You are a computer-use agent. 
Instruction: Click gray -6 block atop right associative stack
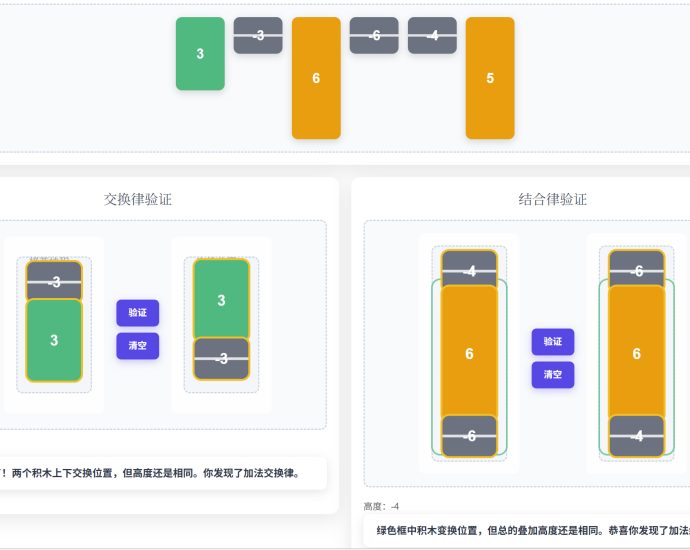click(637, 269)
